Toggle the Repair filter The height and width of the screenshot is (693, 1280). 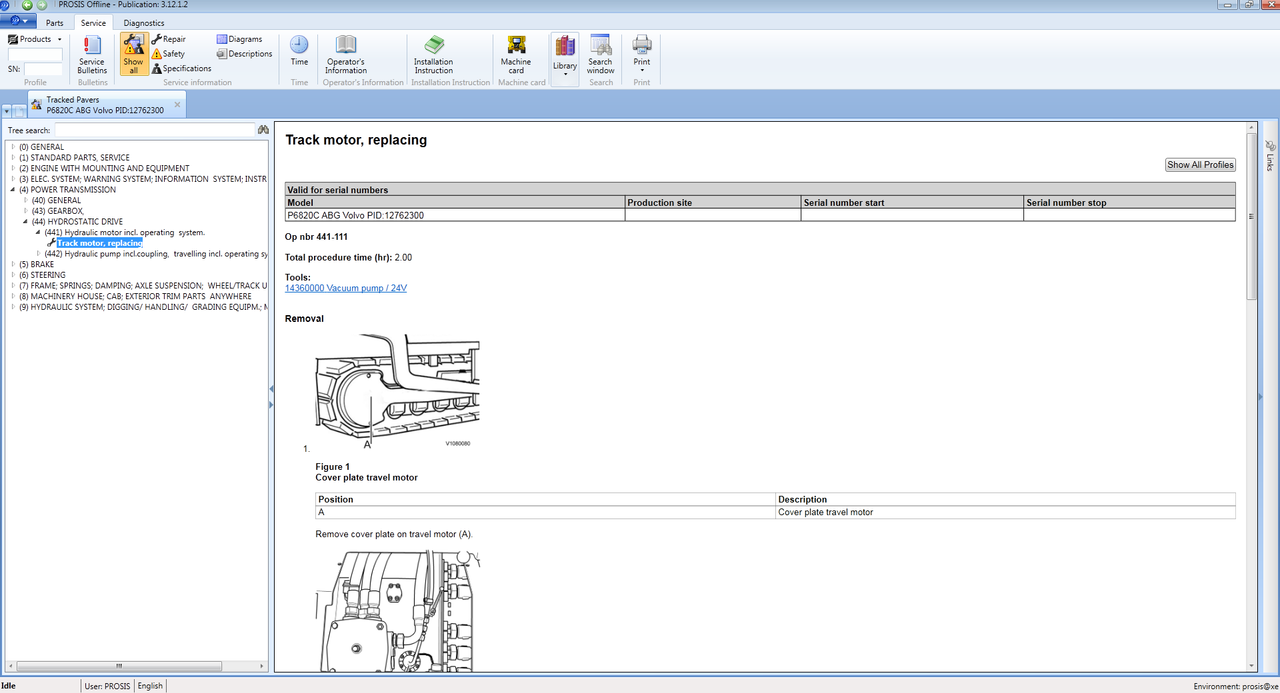pos(168,39)
